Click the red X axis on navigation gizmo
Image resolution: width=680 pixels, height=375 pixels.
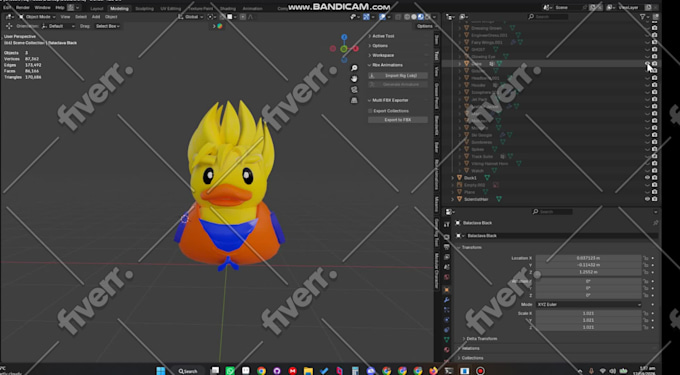pos(356,49)
